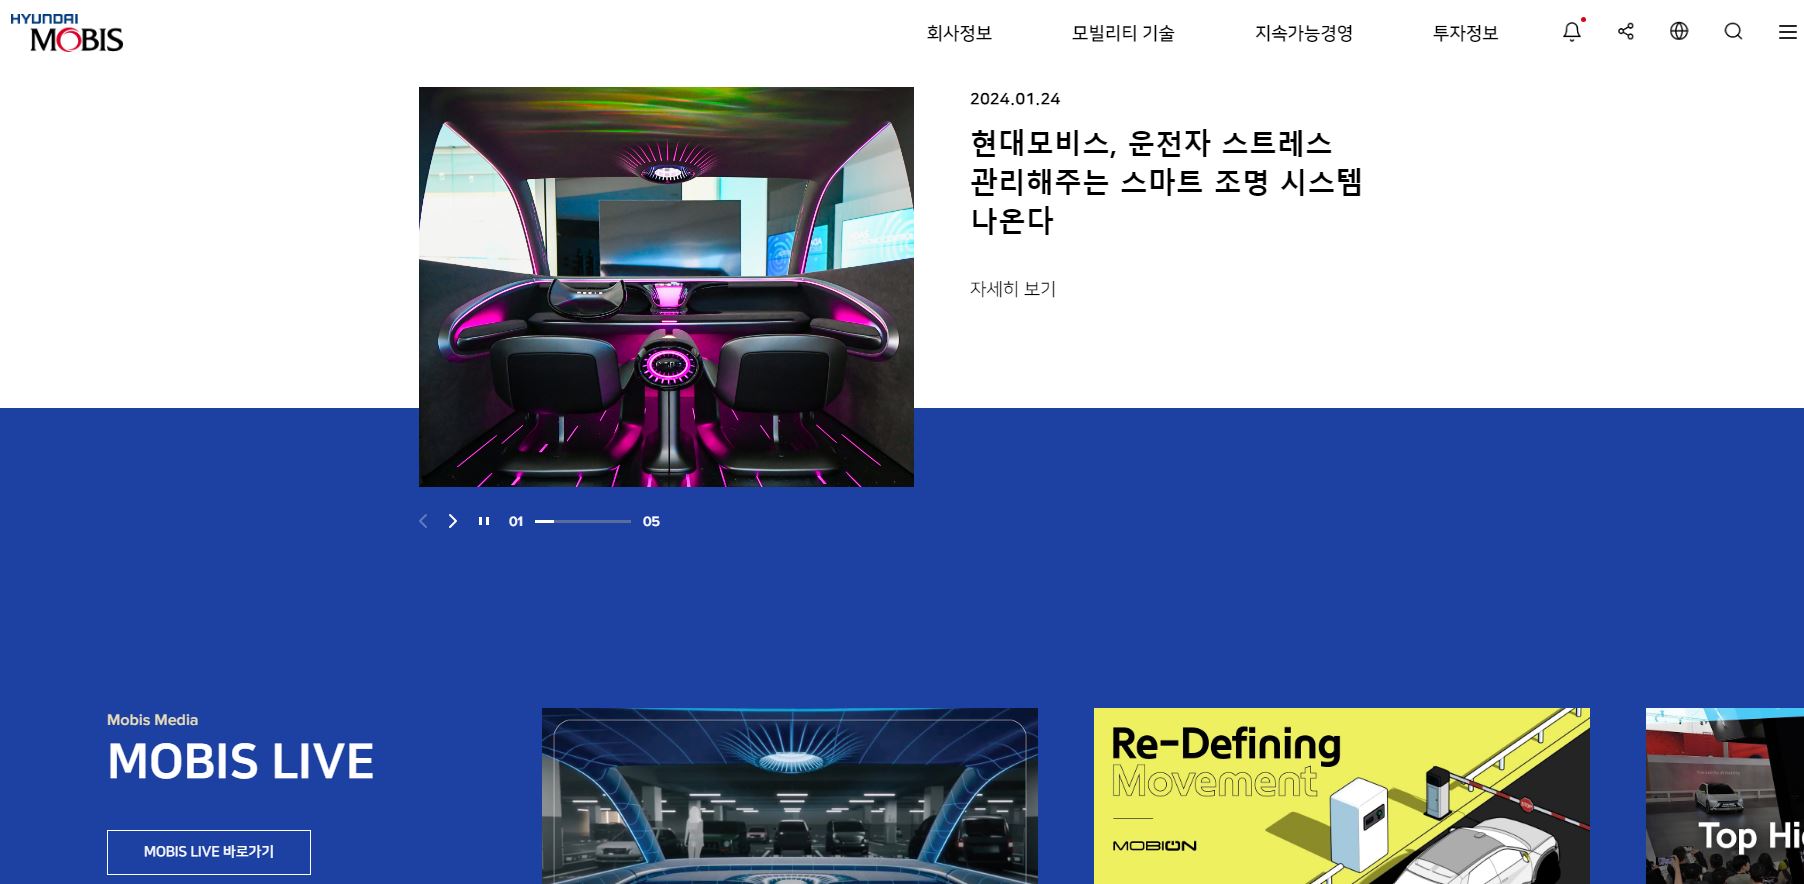Click the MOBIS LIVE heading
Viewport: 1804px width, 884px height.
(x=241, y=761)
